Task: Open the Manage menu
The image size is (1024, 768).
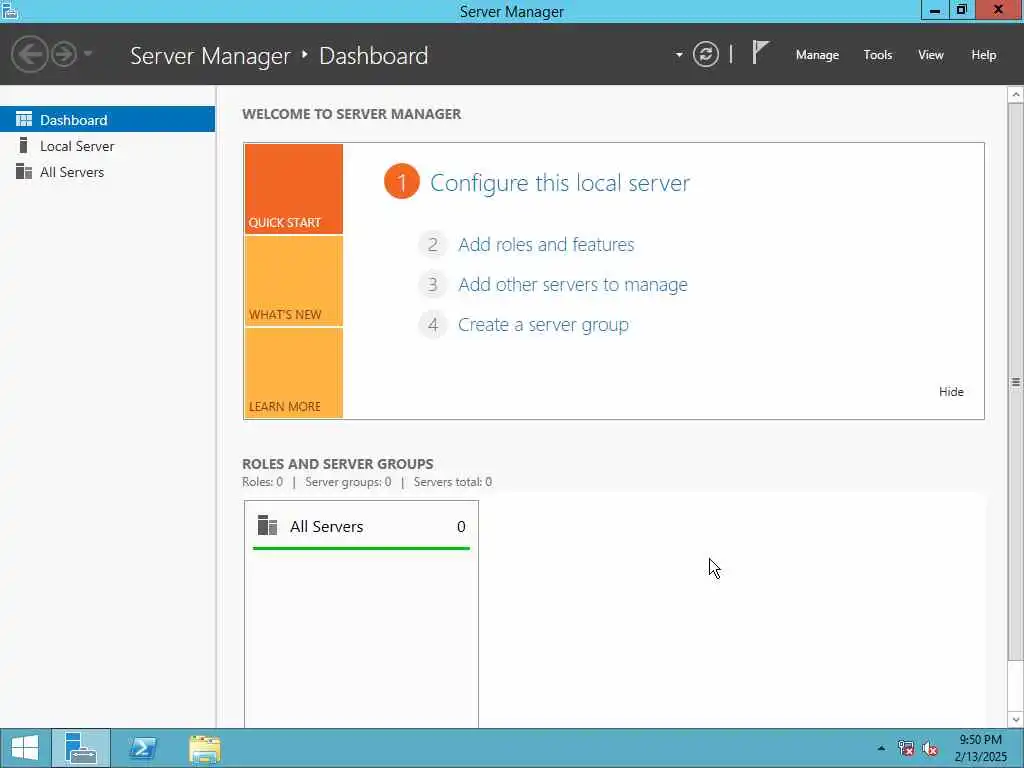Action: point(817,55)
